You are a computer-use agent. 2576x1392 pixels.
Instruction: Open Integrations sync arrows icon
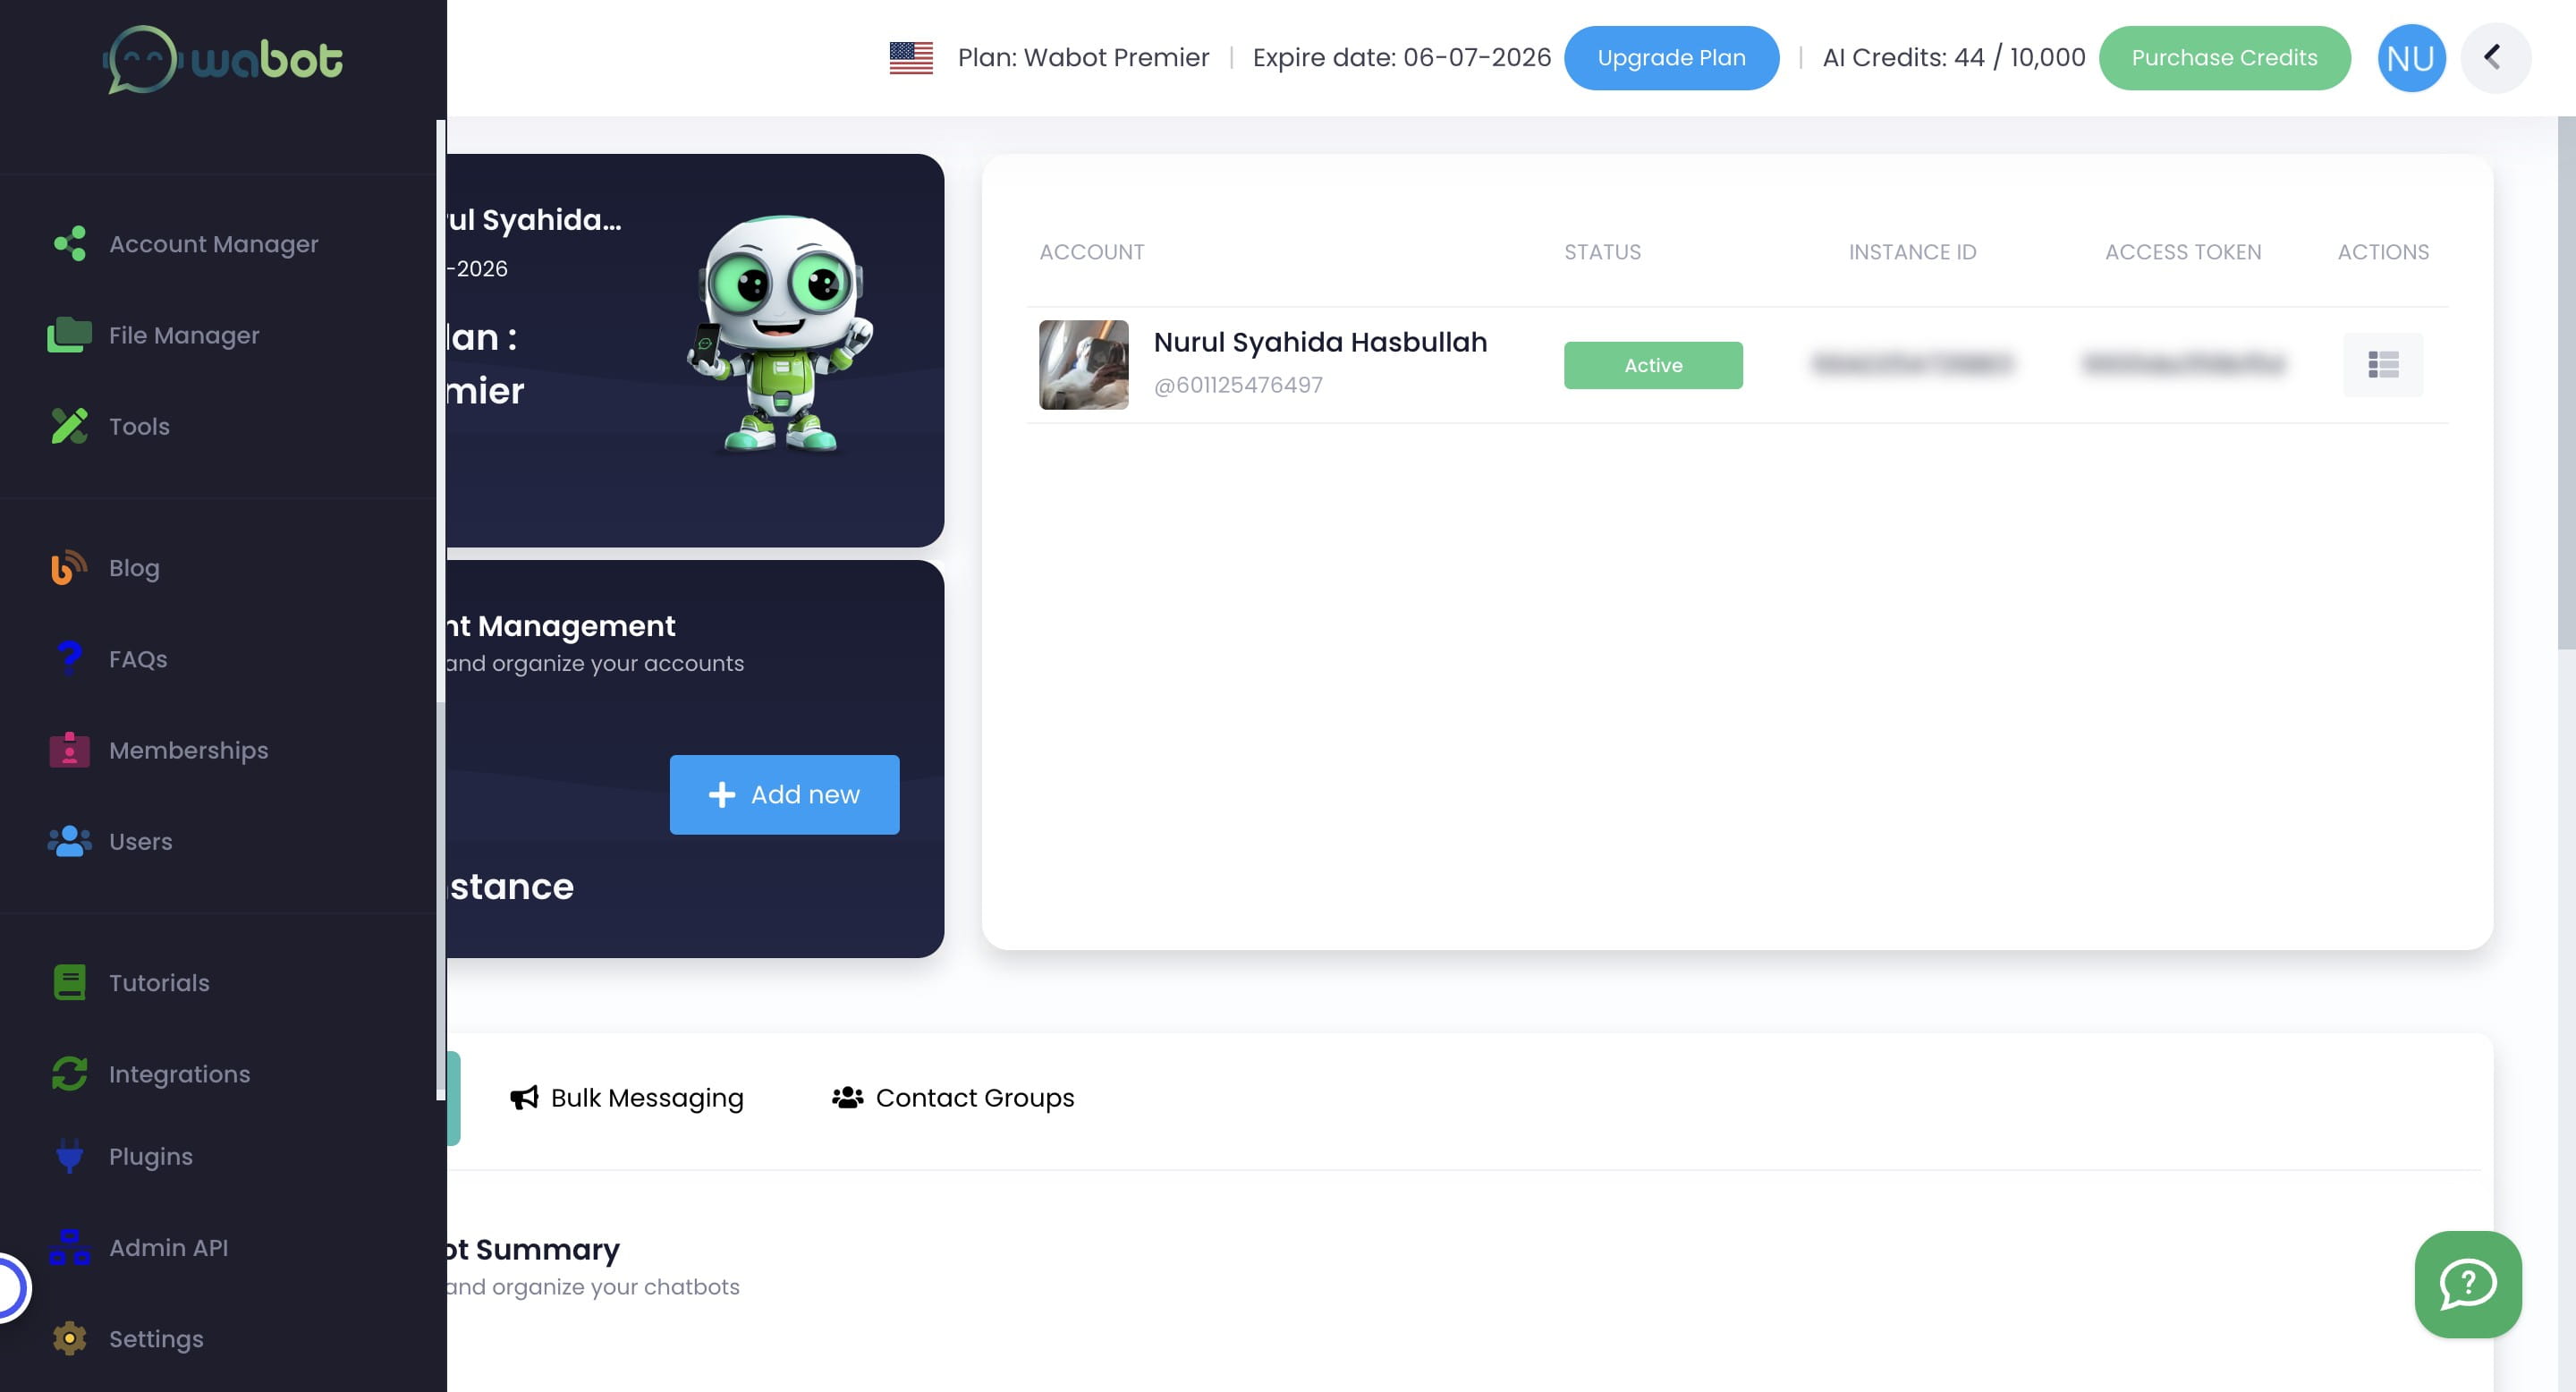coord(69,1074)
